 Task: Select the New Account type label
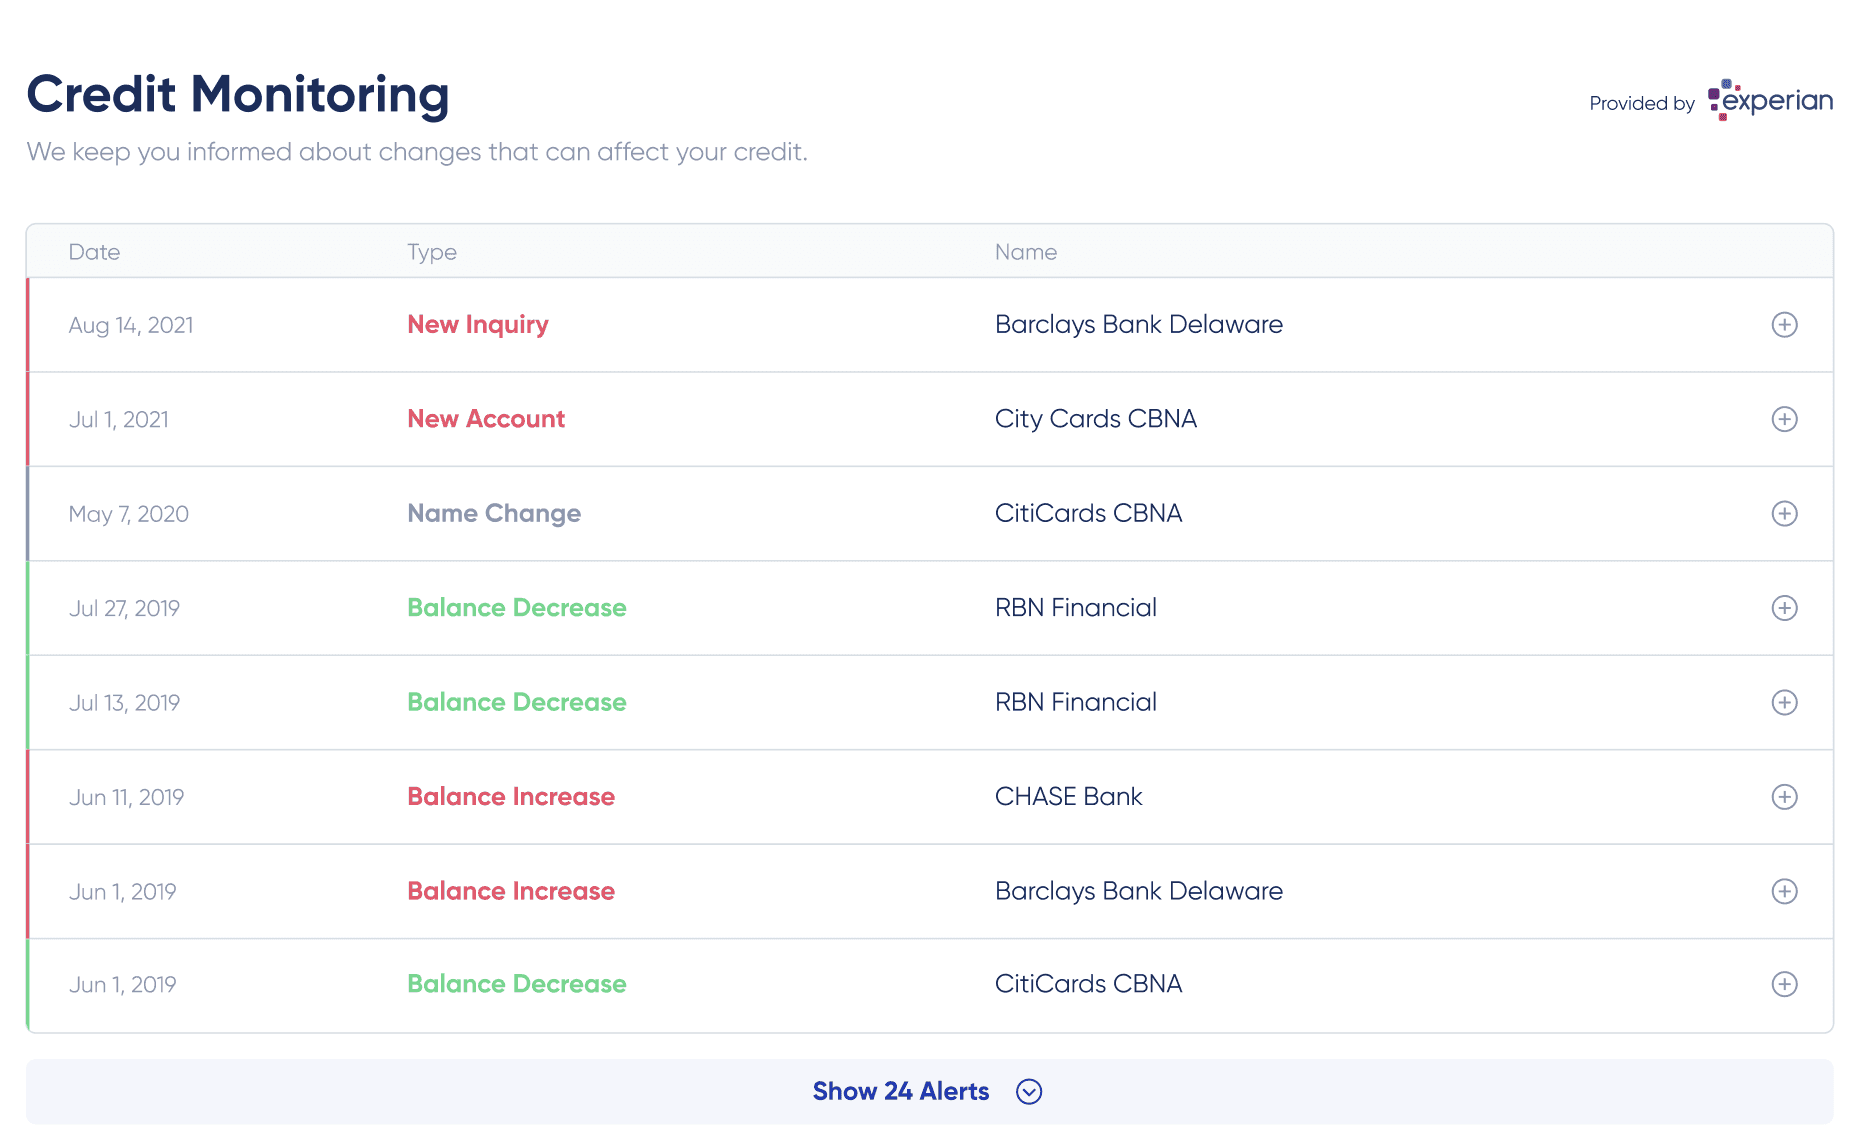486,419
